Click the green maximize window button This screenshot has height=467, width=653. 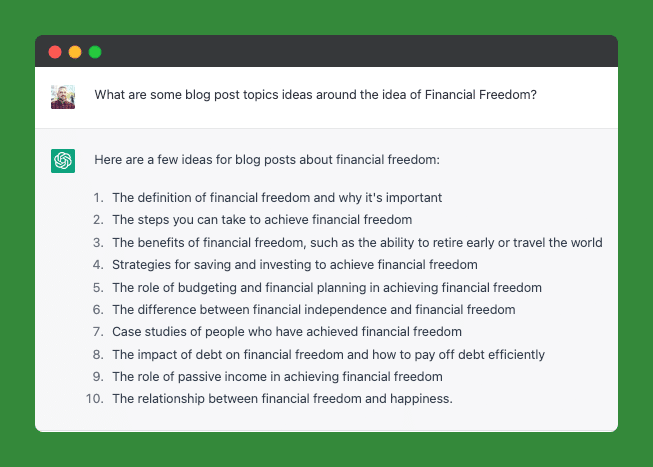tap(95, 52)
